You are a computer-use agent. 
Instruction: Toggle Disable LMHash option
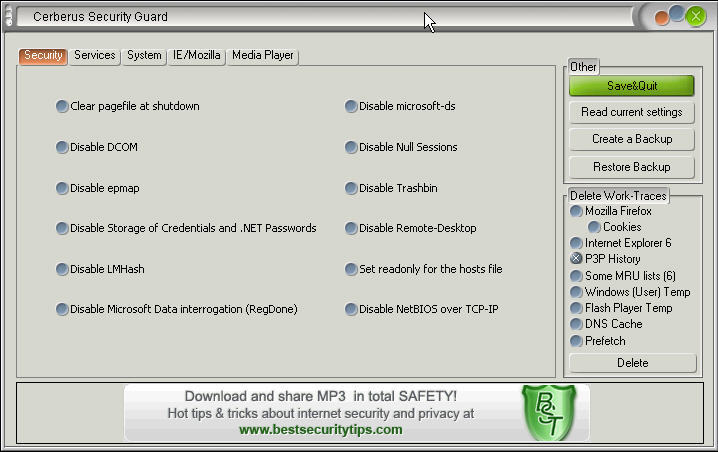pos(62,269)
